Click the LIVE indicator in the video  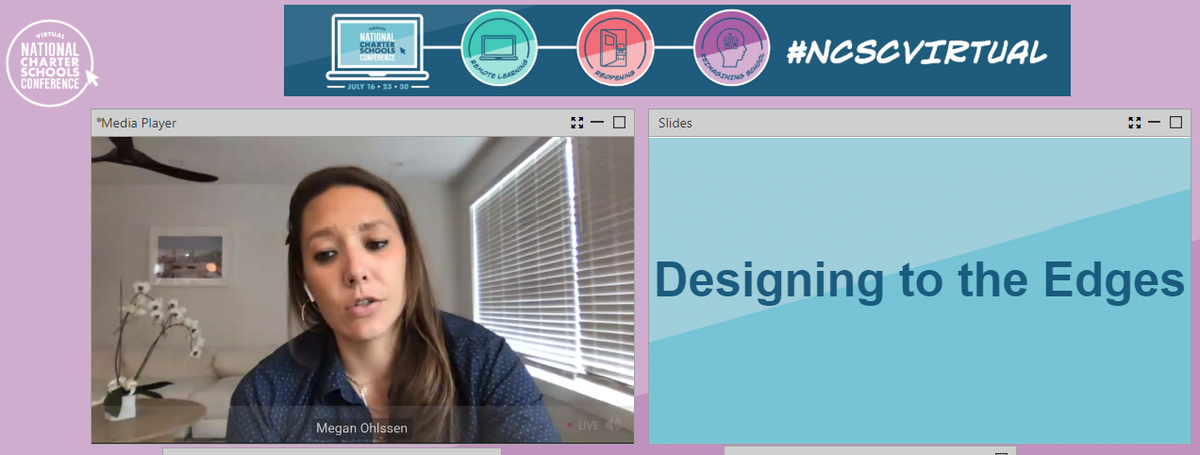583,425
